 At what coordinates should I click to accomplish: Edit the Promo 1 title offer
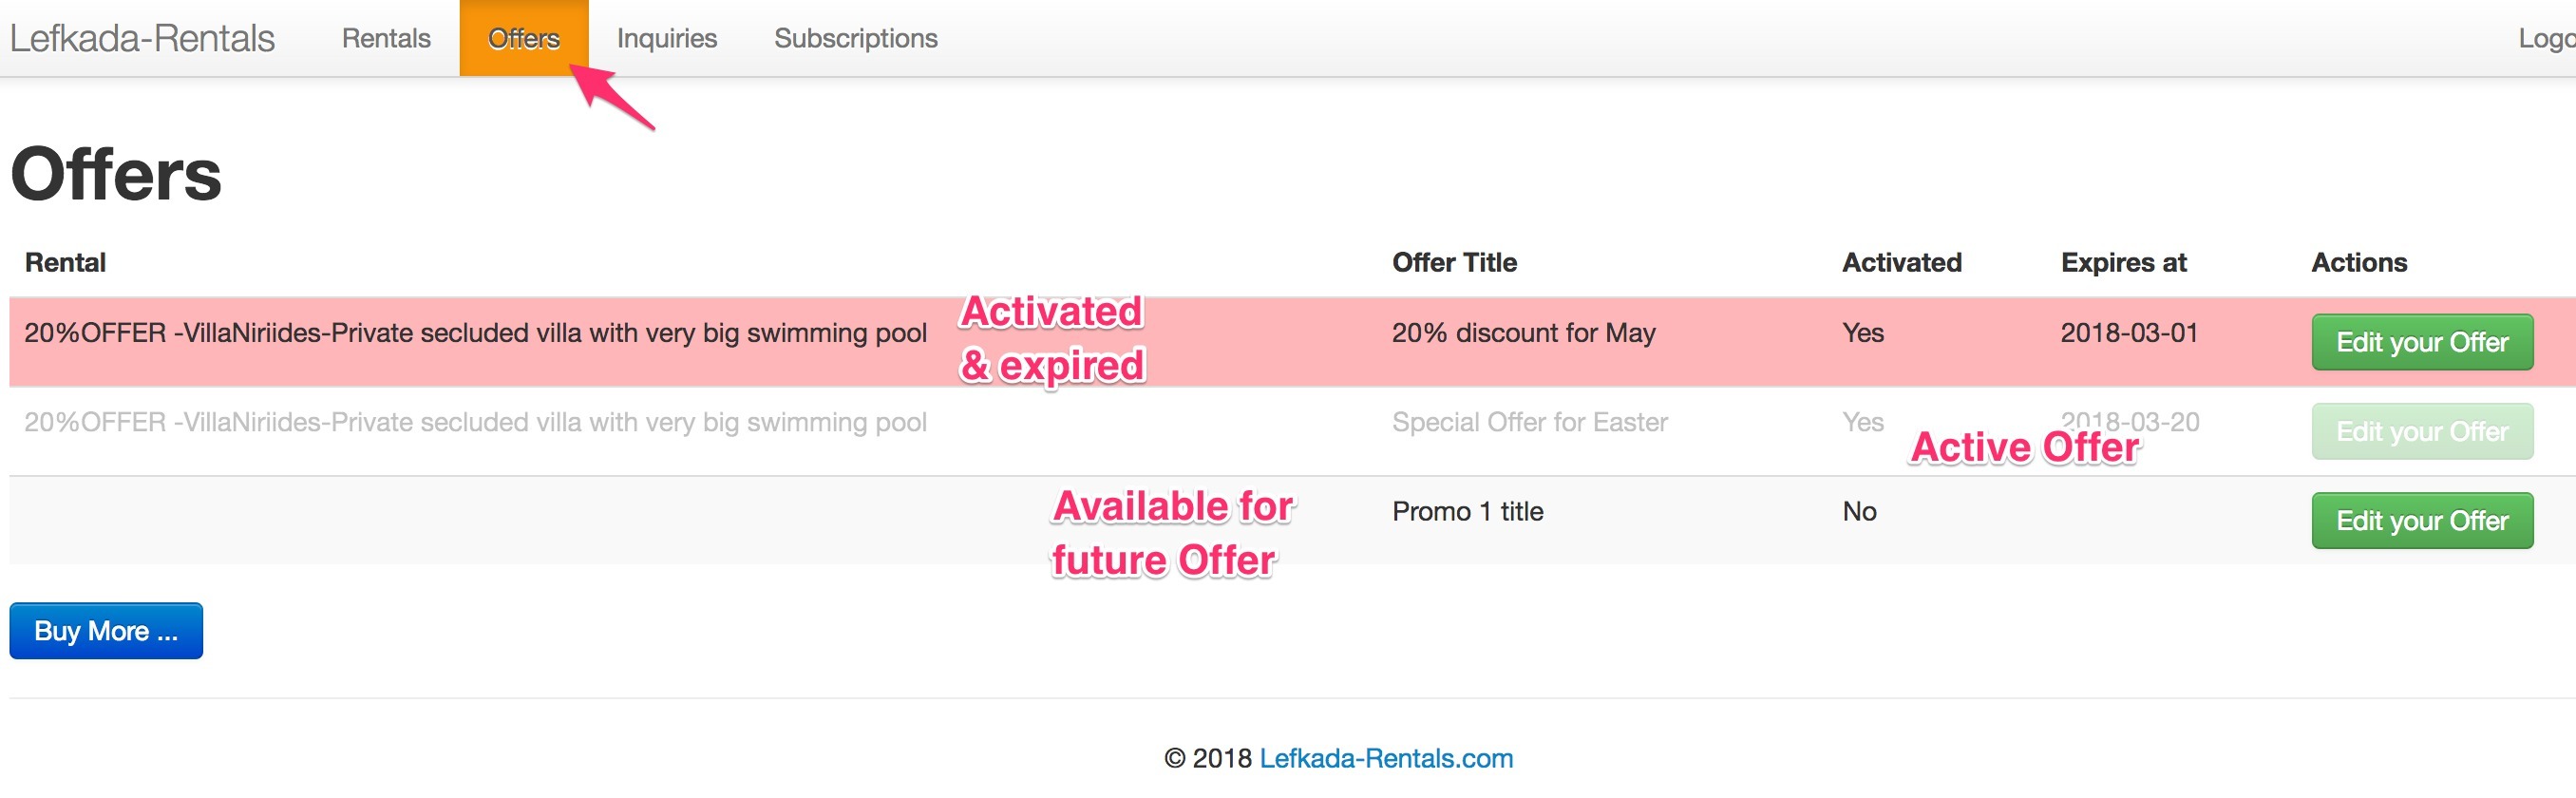pyautogui.click(x=2422, y=520)
